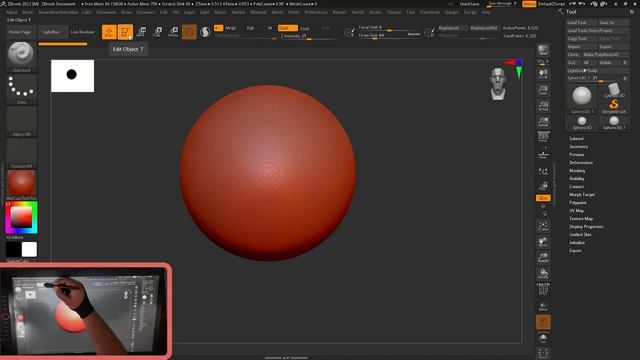Image resolution: width=640 pixels, height=360 pixels.
Task: Open the Document menu
Action: pyautogui.click(x=106, y=12)
